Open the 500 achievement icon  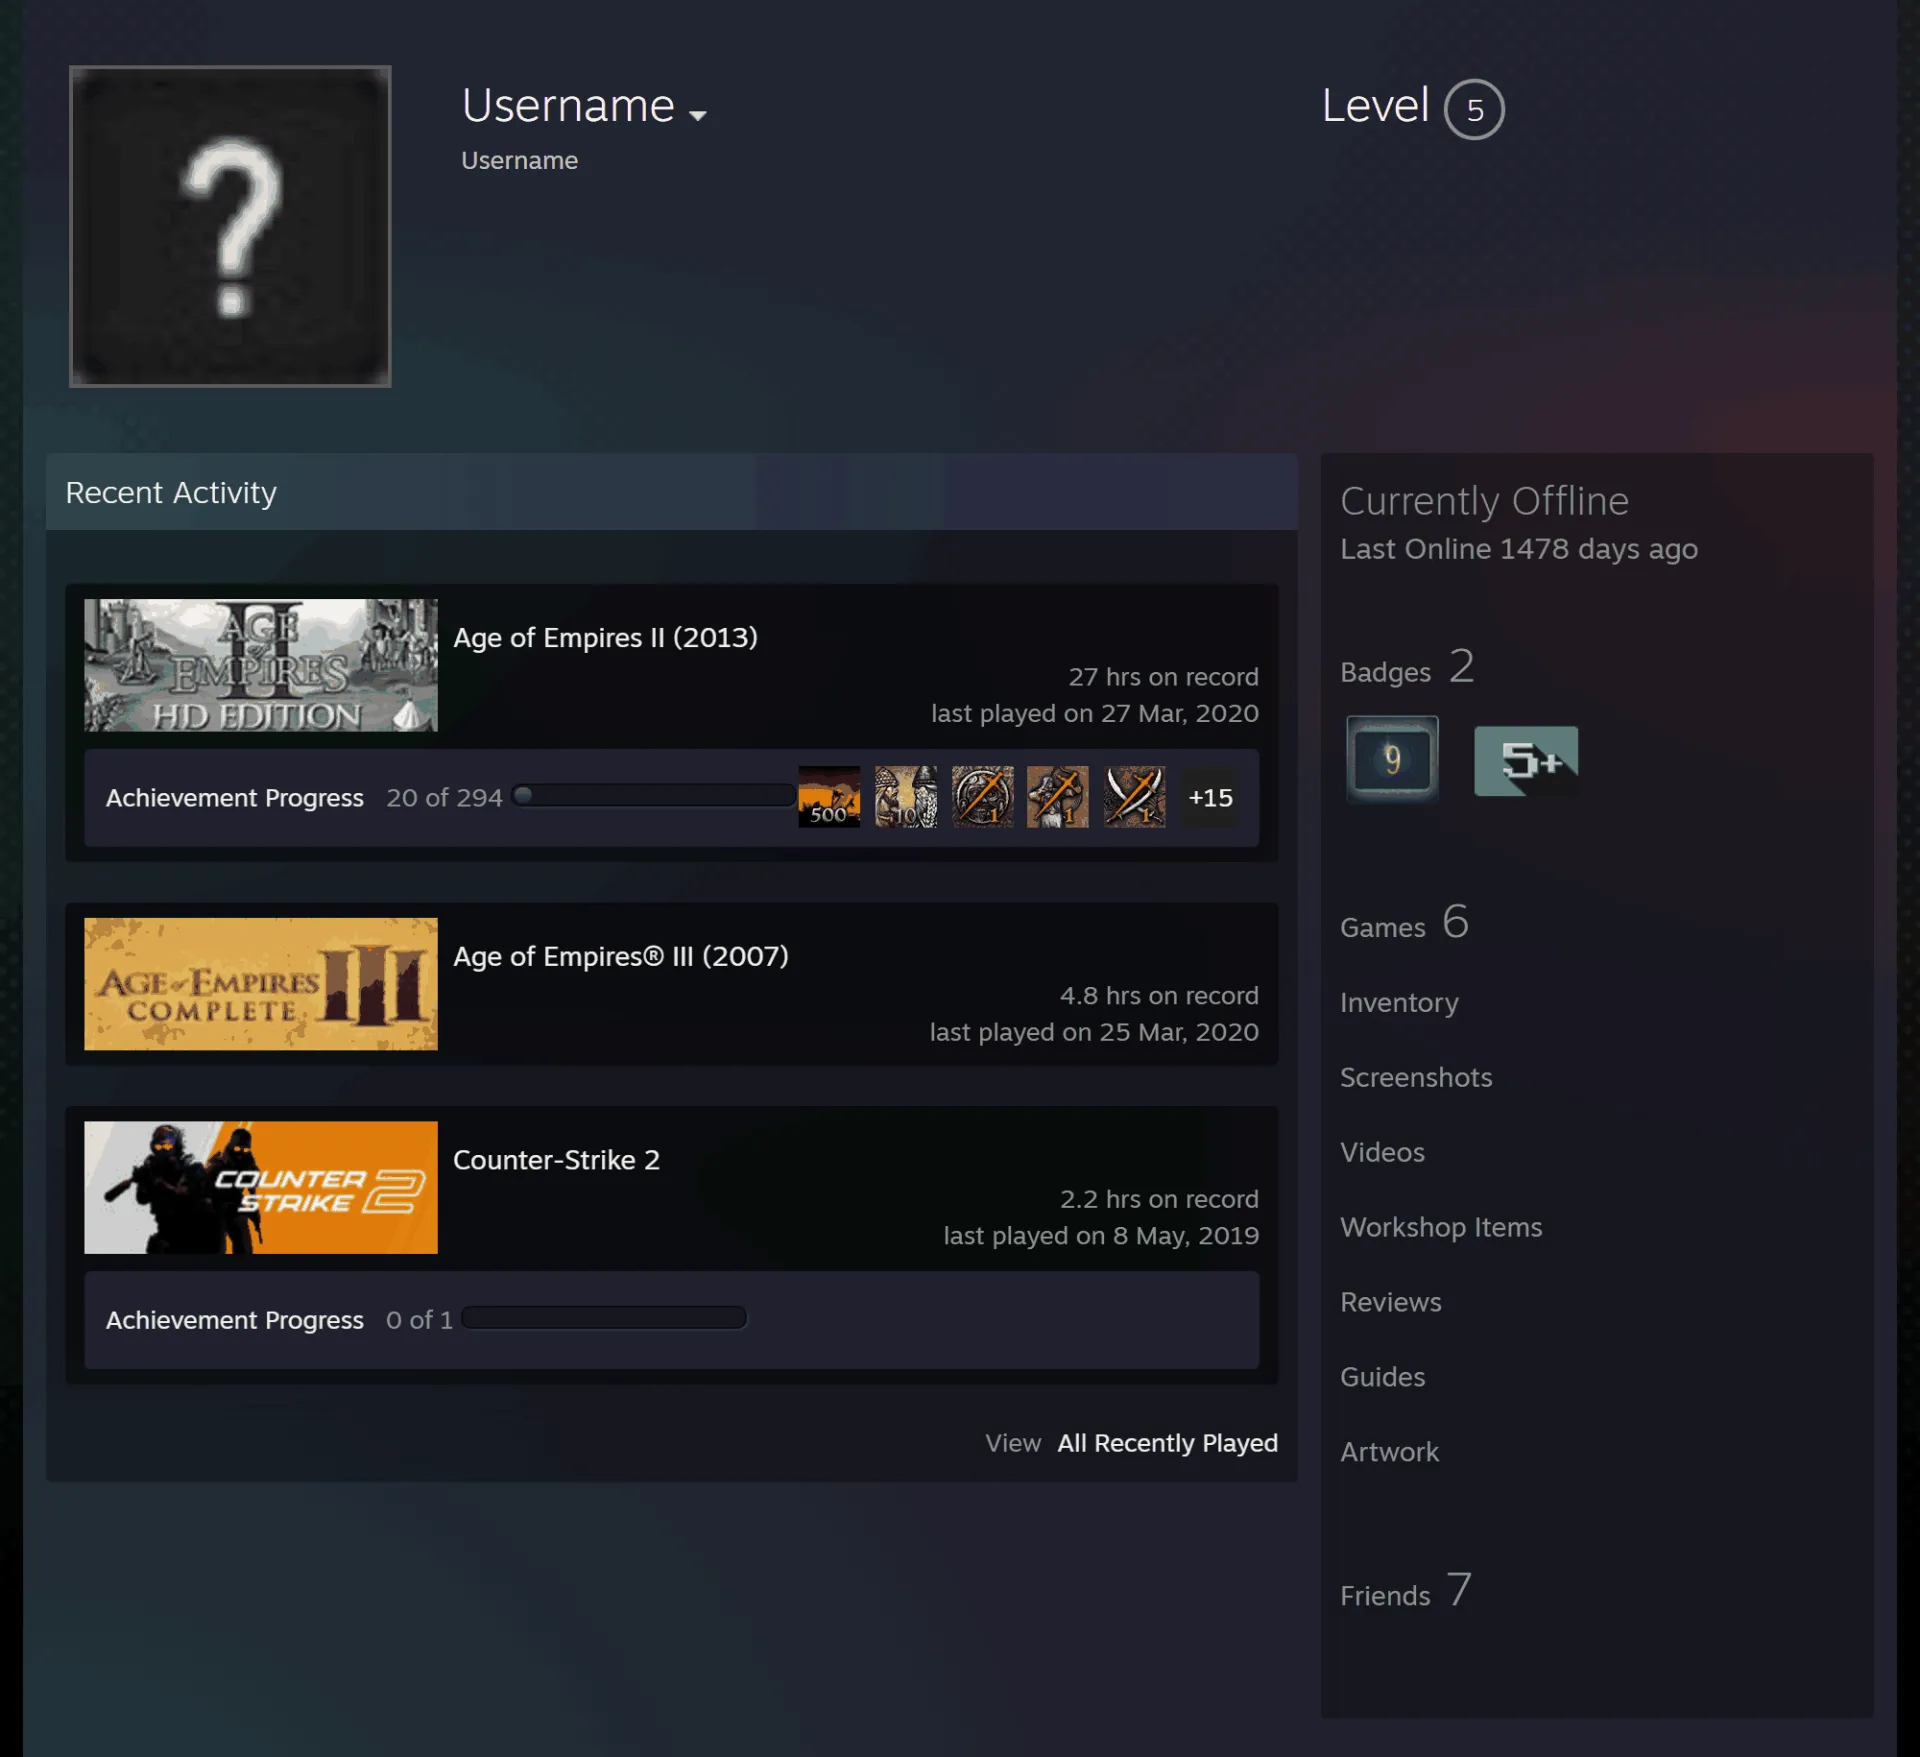click(829, 797)
